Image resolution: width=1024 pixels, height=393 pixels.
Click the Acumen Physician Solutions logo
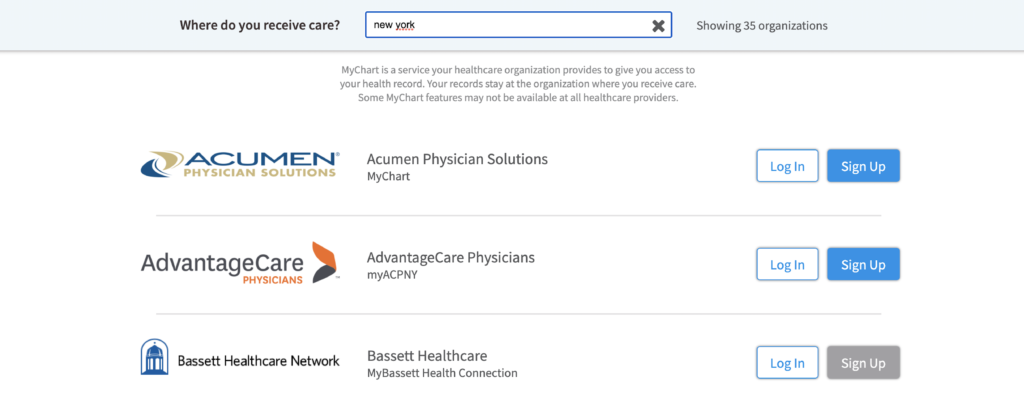[x=240, y=165]
